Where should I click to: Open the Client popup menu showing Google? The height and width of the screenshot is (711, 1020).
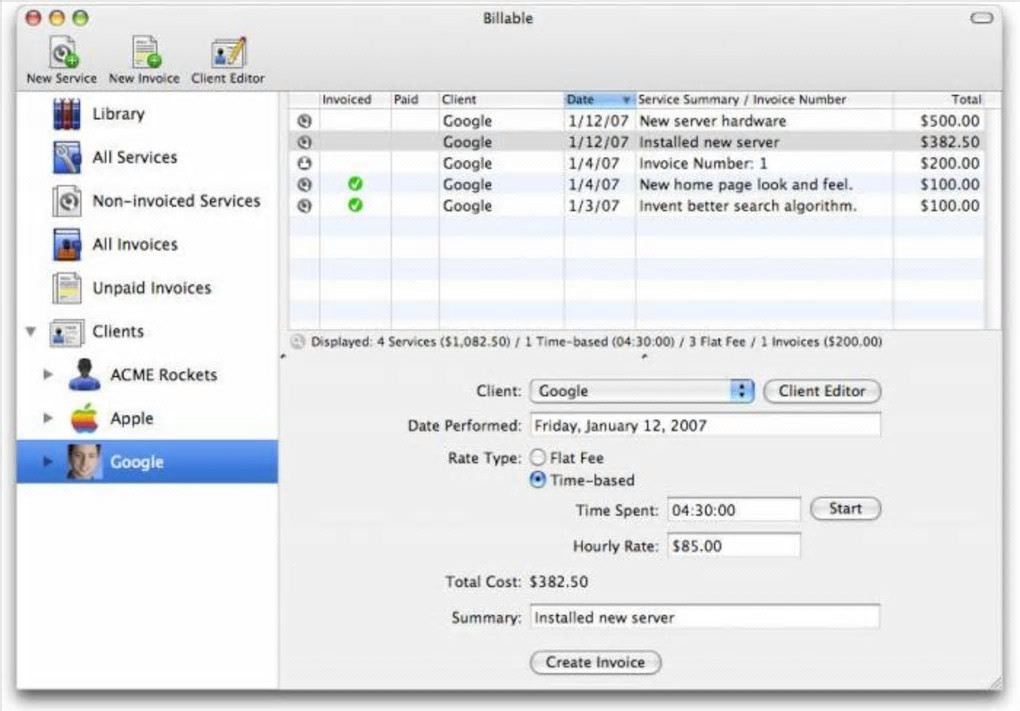642,391
